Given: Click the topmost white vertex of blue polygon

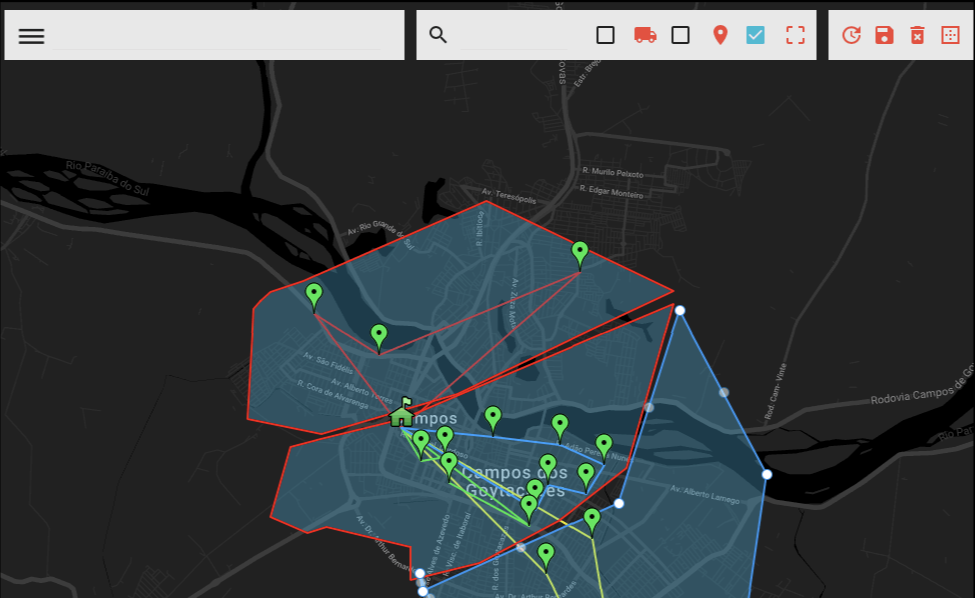Looking at the screenshot, I should click(x=680, y=310).
